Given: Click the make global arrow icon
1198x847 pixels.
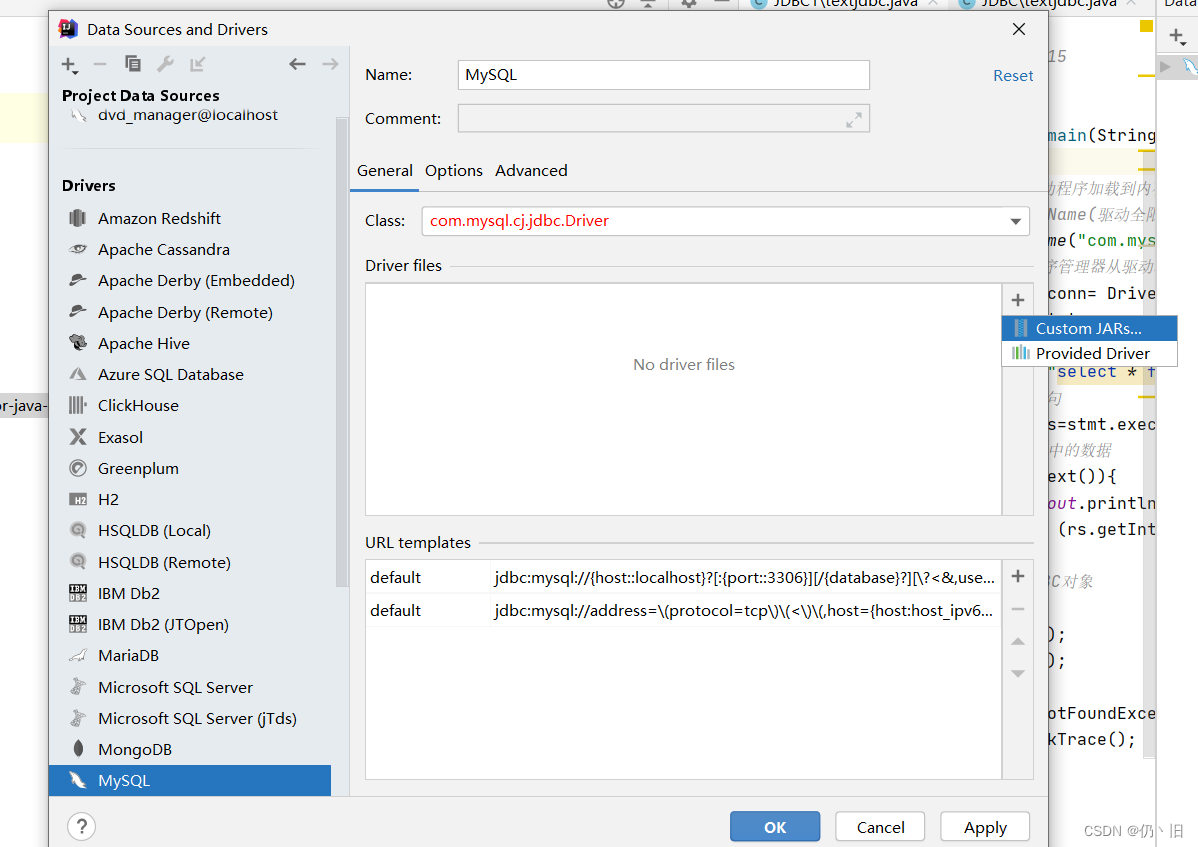Looking at the screenshot, I should click(x=197, y=64).
